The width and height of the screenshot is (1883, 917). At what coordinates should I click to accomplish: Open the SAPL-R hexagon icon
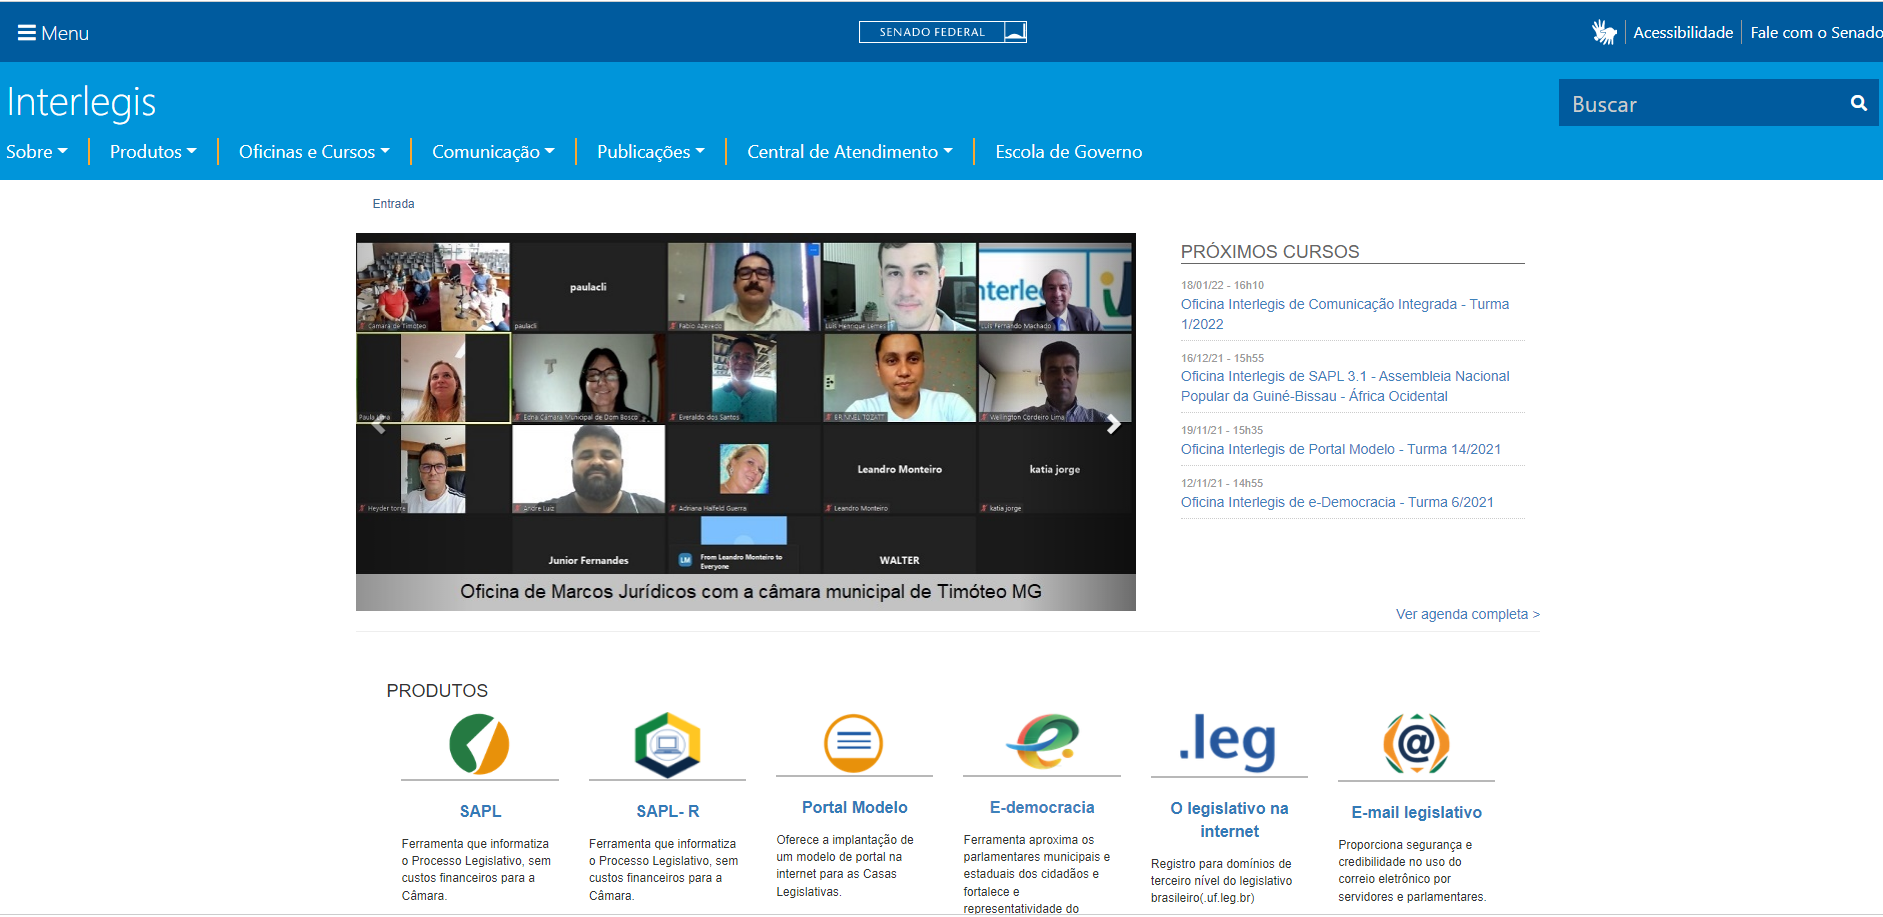click(667, 744)
